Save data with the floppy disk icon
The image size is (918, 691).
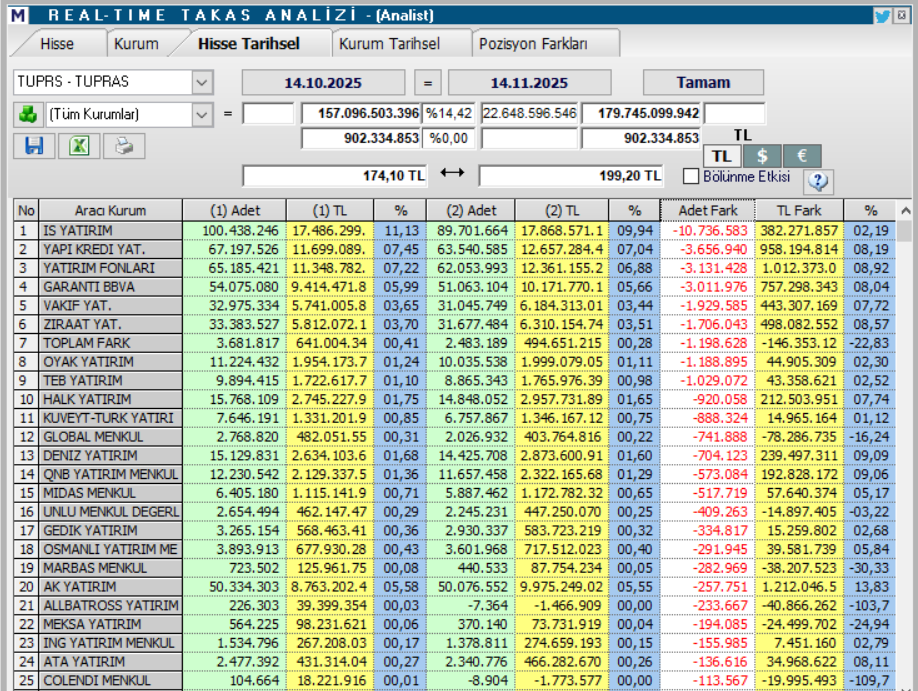(34, 146)
